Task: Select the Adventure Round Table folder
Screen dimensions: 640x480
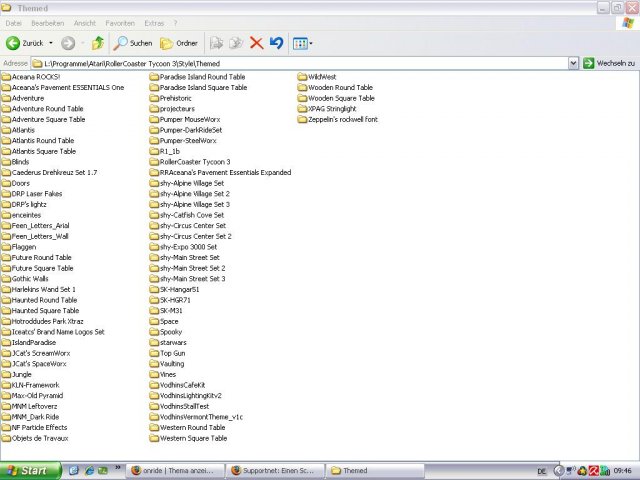Action: [42, 109]
